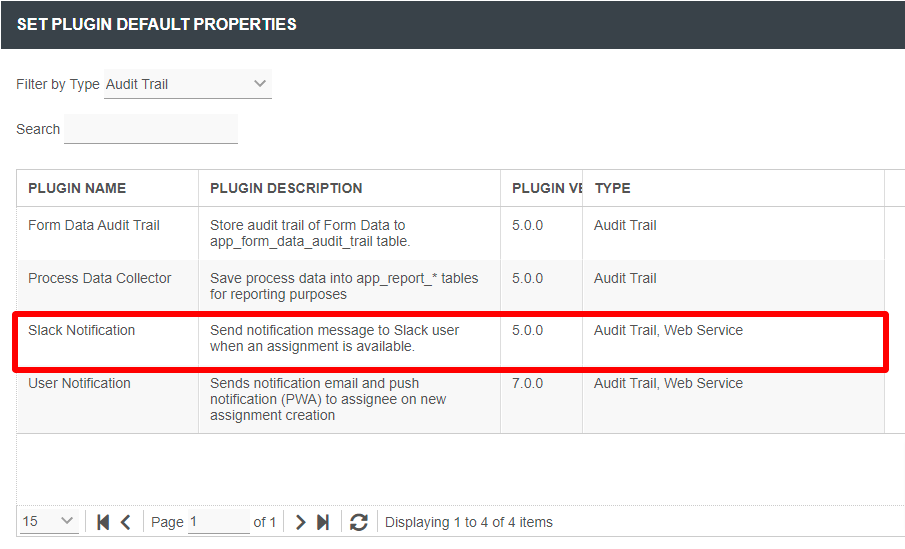Click Slack Notification description cell

click(x=334, y=338)
